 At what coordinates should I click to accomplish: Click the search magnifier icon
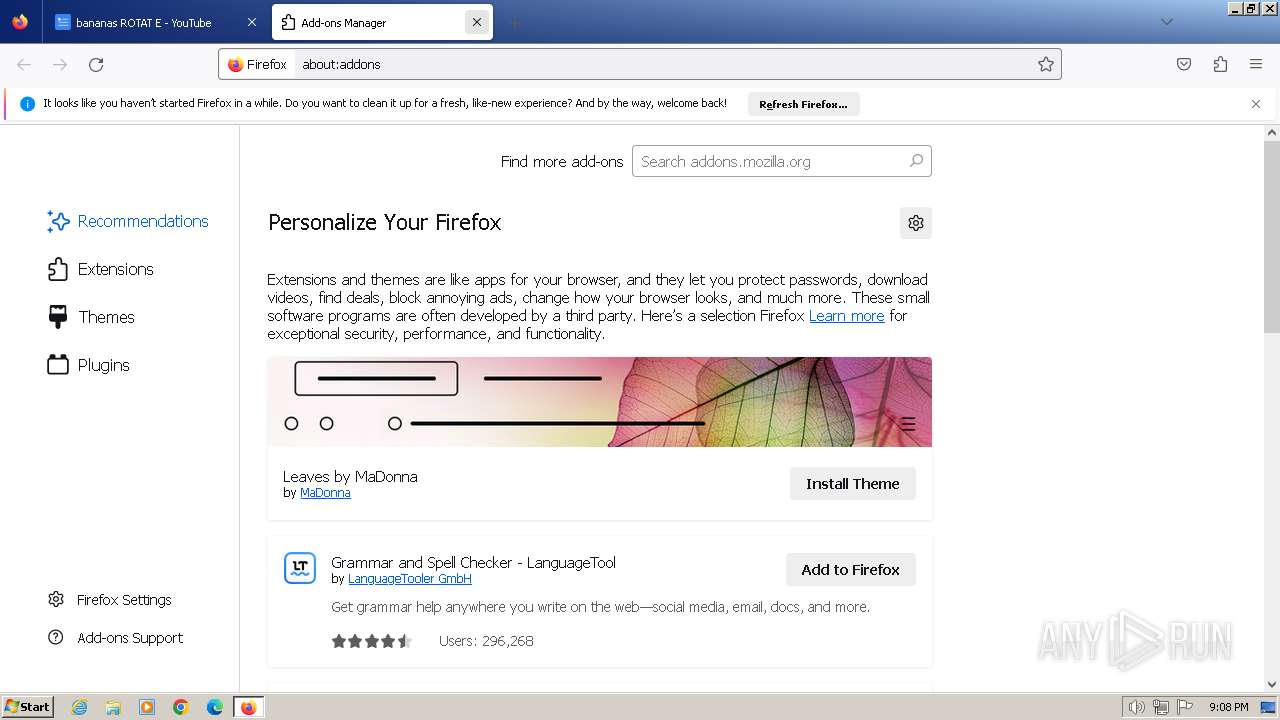[916, 161]
